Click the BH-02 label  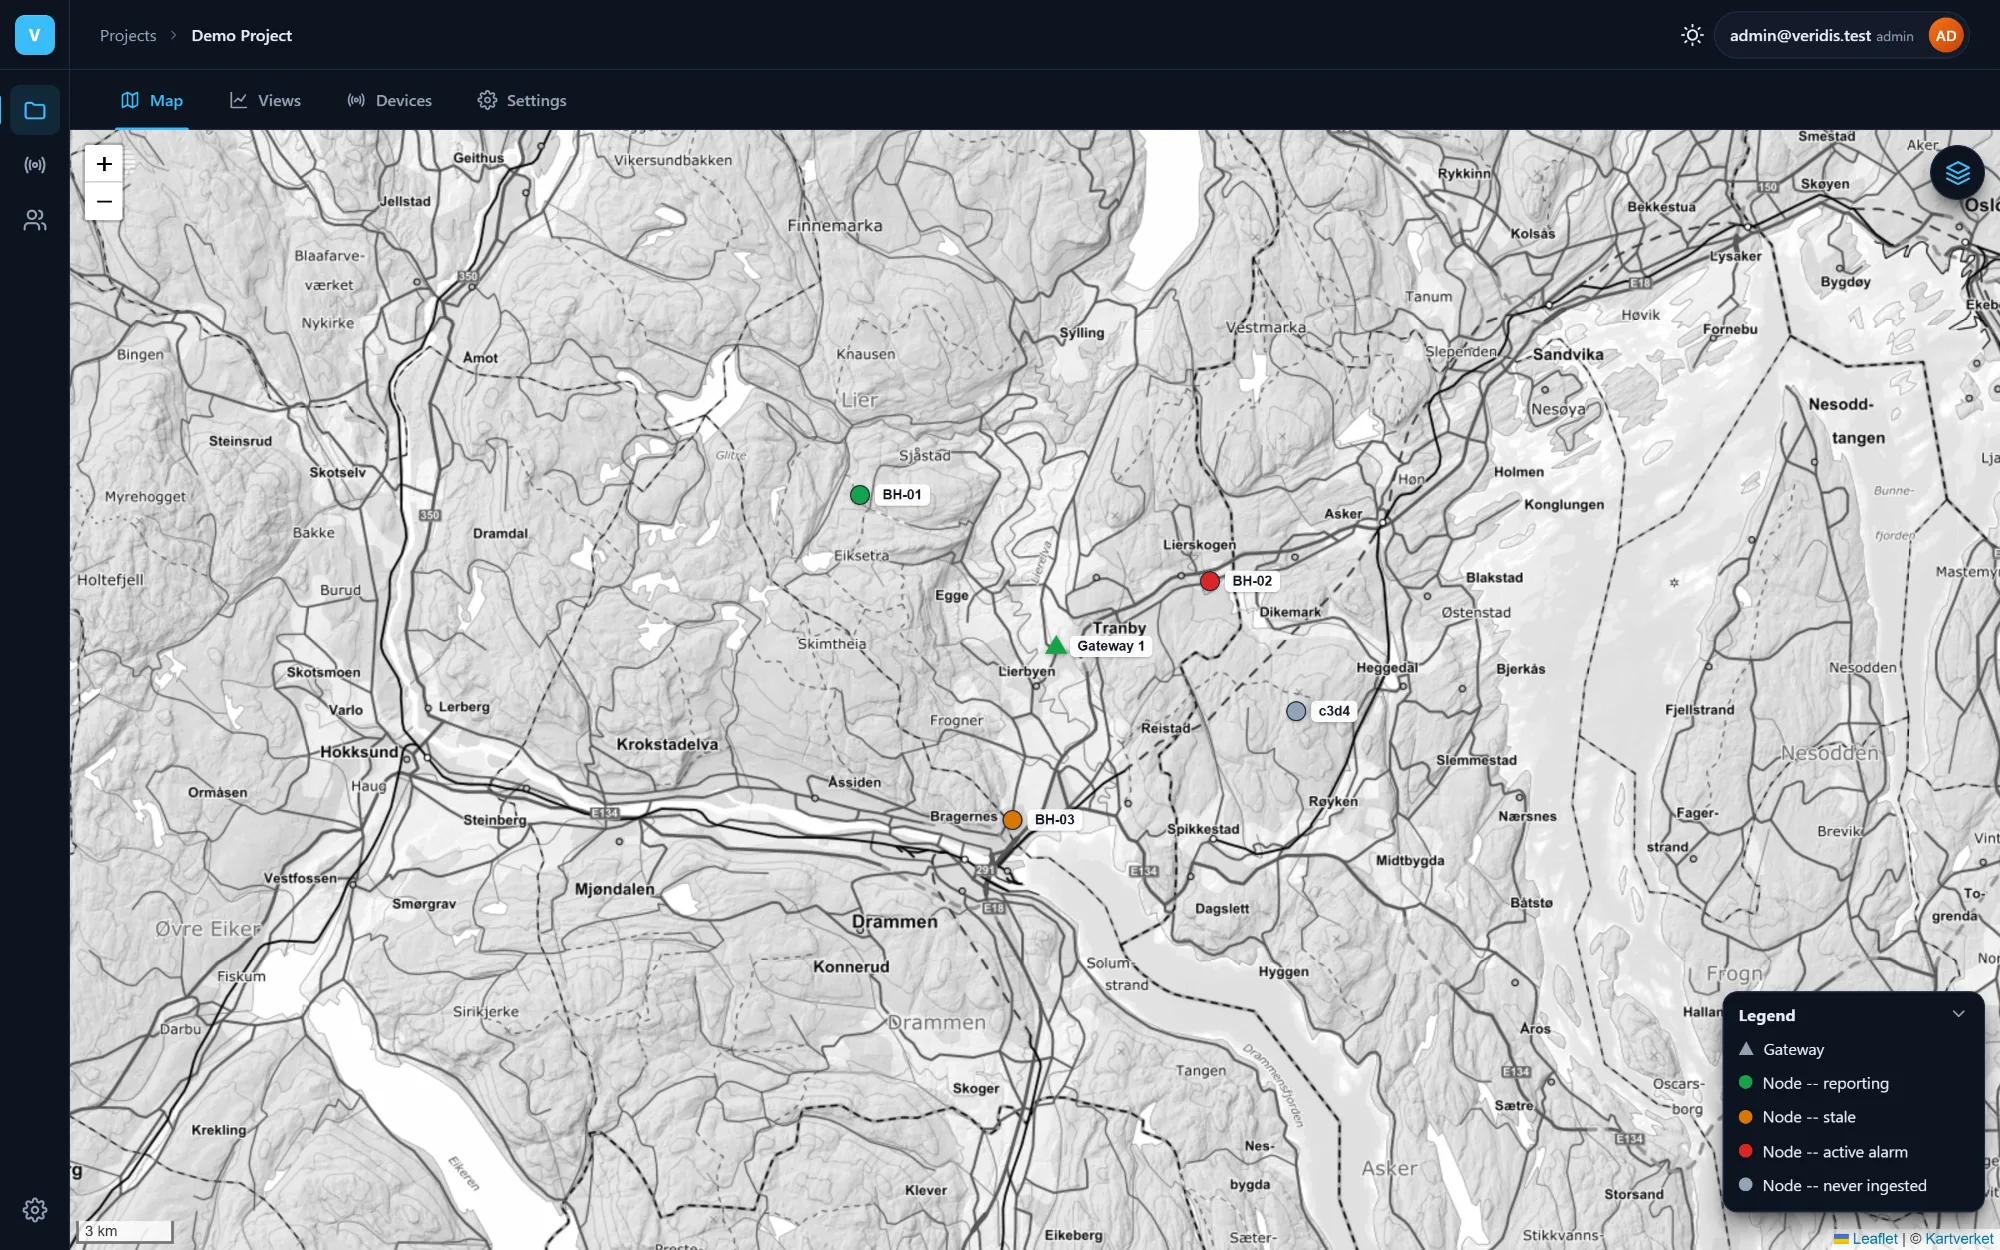pos(1252,581)
